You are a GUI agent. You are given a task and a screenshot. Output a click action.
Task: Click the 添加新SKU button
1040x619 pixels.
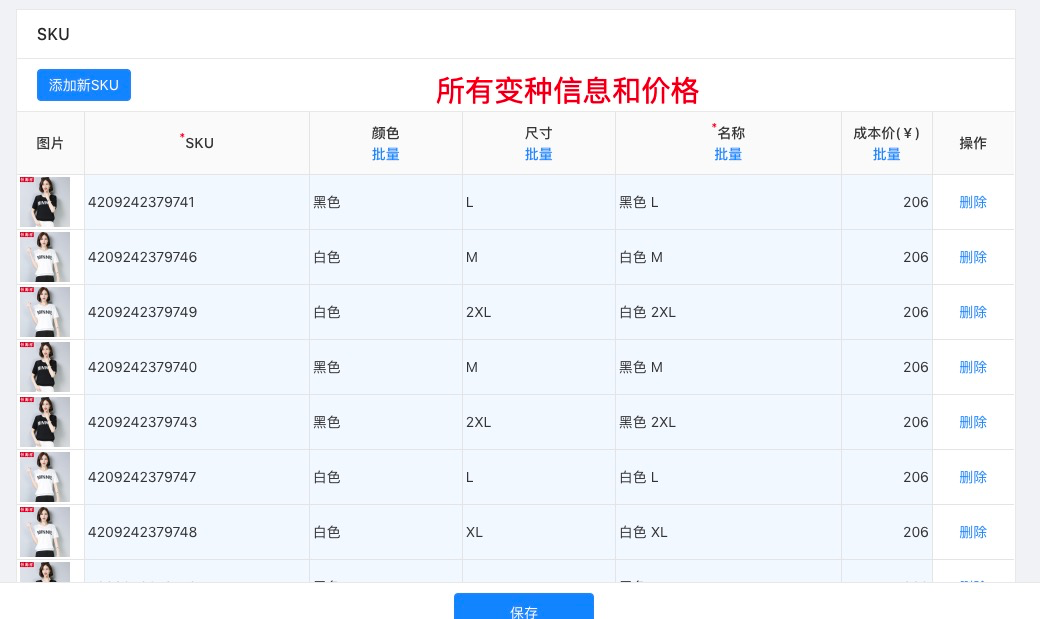[84, 85]
